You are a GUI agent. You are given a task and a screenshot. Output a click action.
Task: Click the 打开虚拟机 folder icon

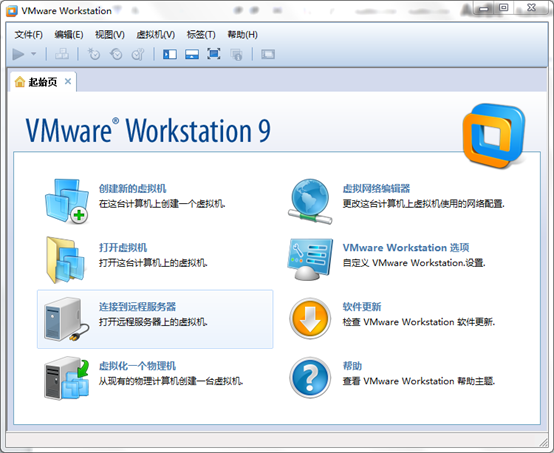pyautogui.click(x=65, y=260)
